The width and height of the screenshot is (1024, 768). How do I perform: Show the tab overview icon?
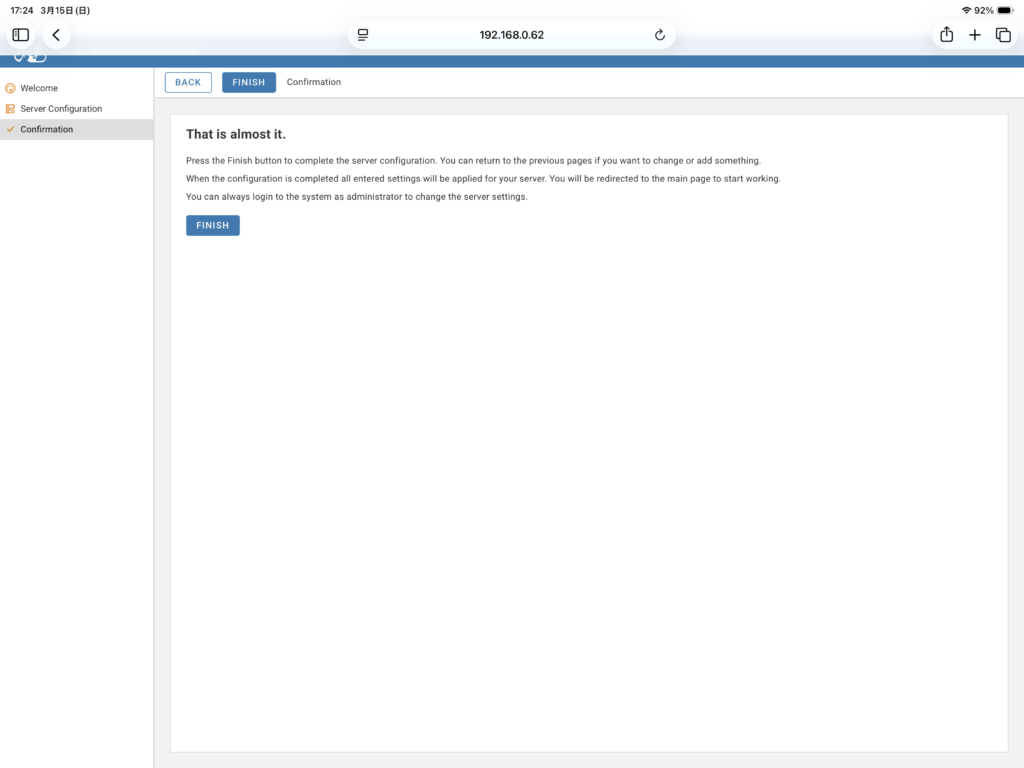(x=1003, y=35)
